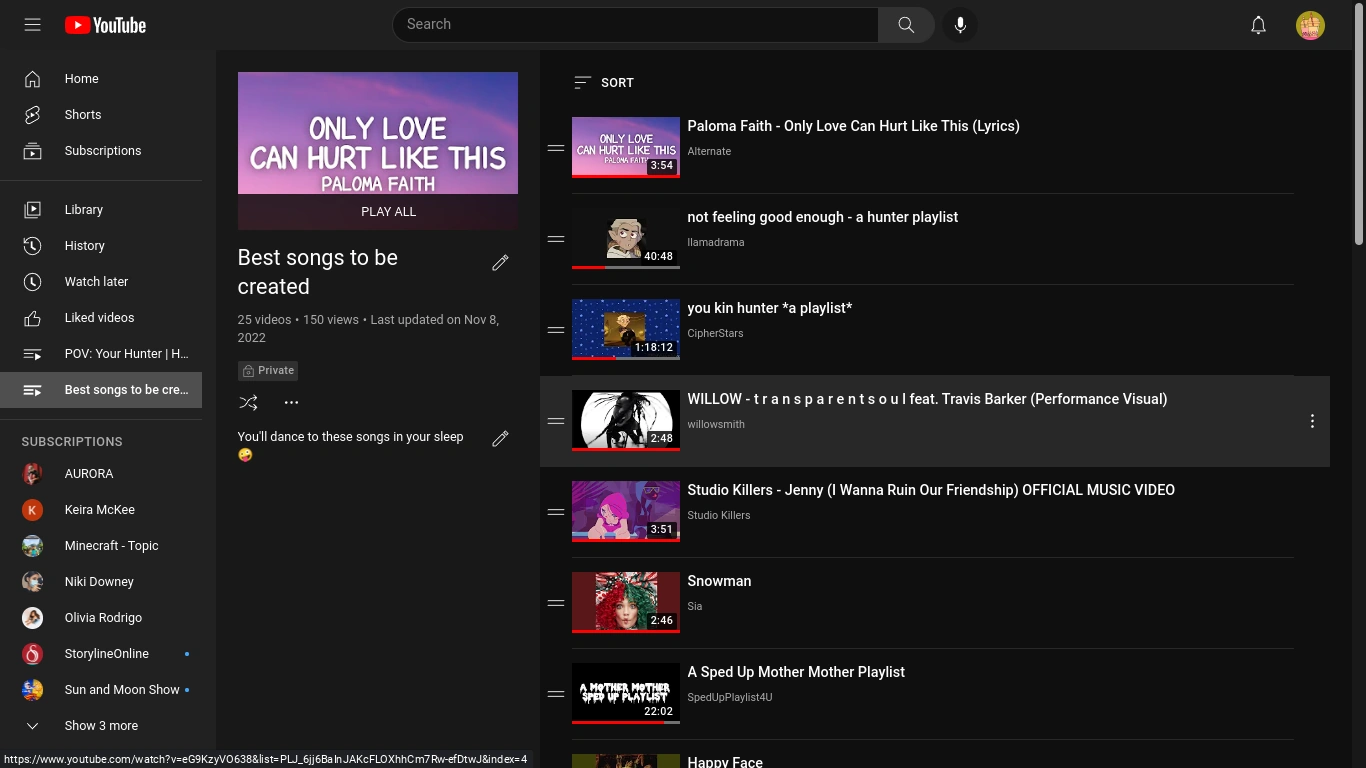Open the Watch later section

96,281
